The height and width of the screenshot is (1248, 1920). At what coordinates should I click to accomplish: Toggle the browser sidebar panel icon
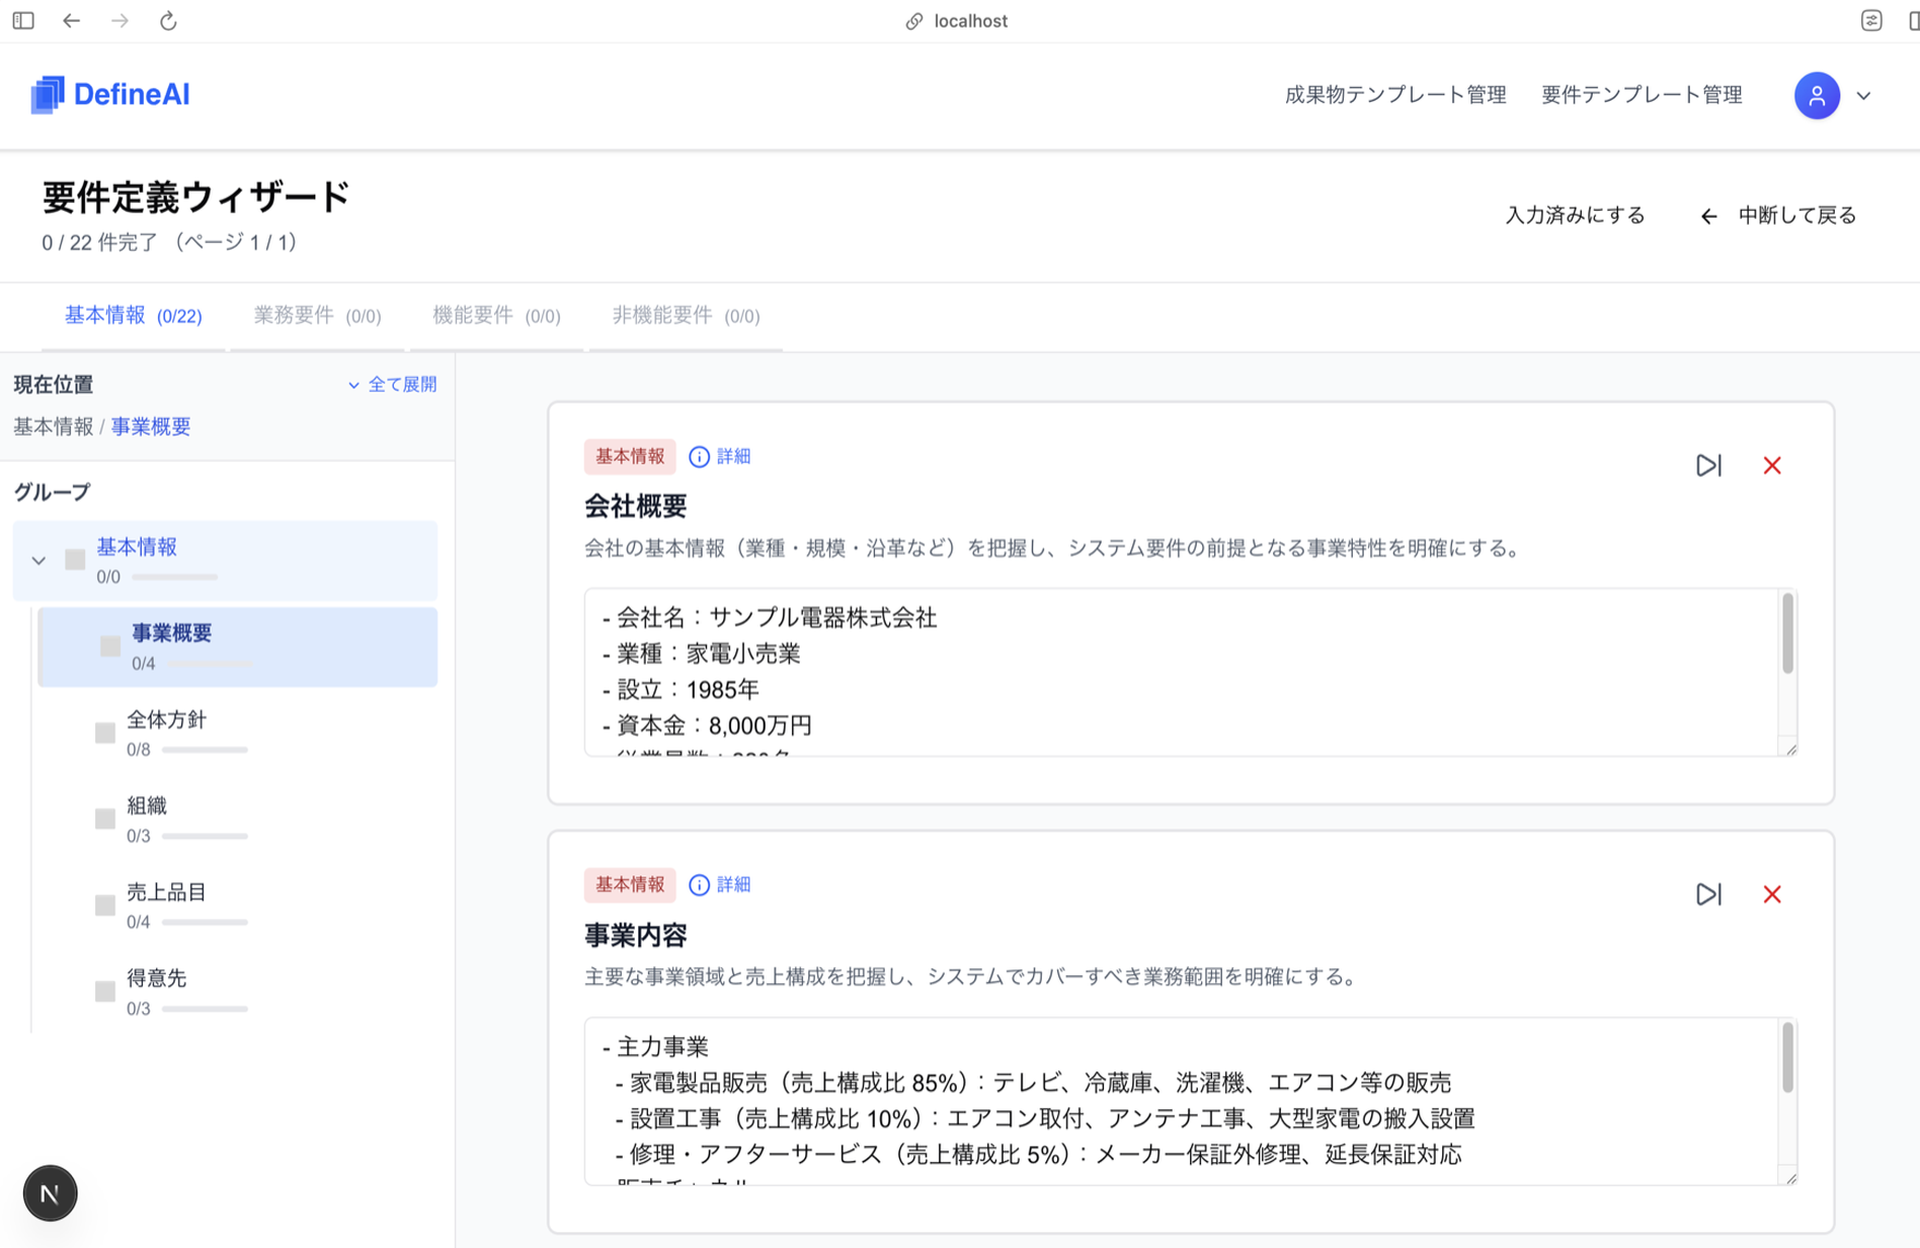click(23, 20)
